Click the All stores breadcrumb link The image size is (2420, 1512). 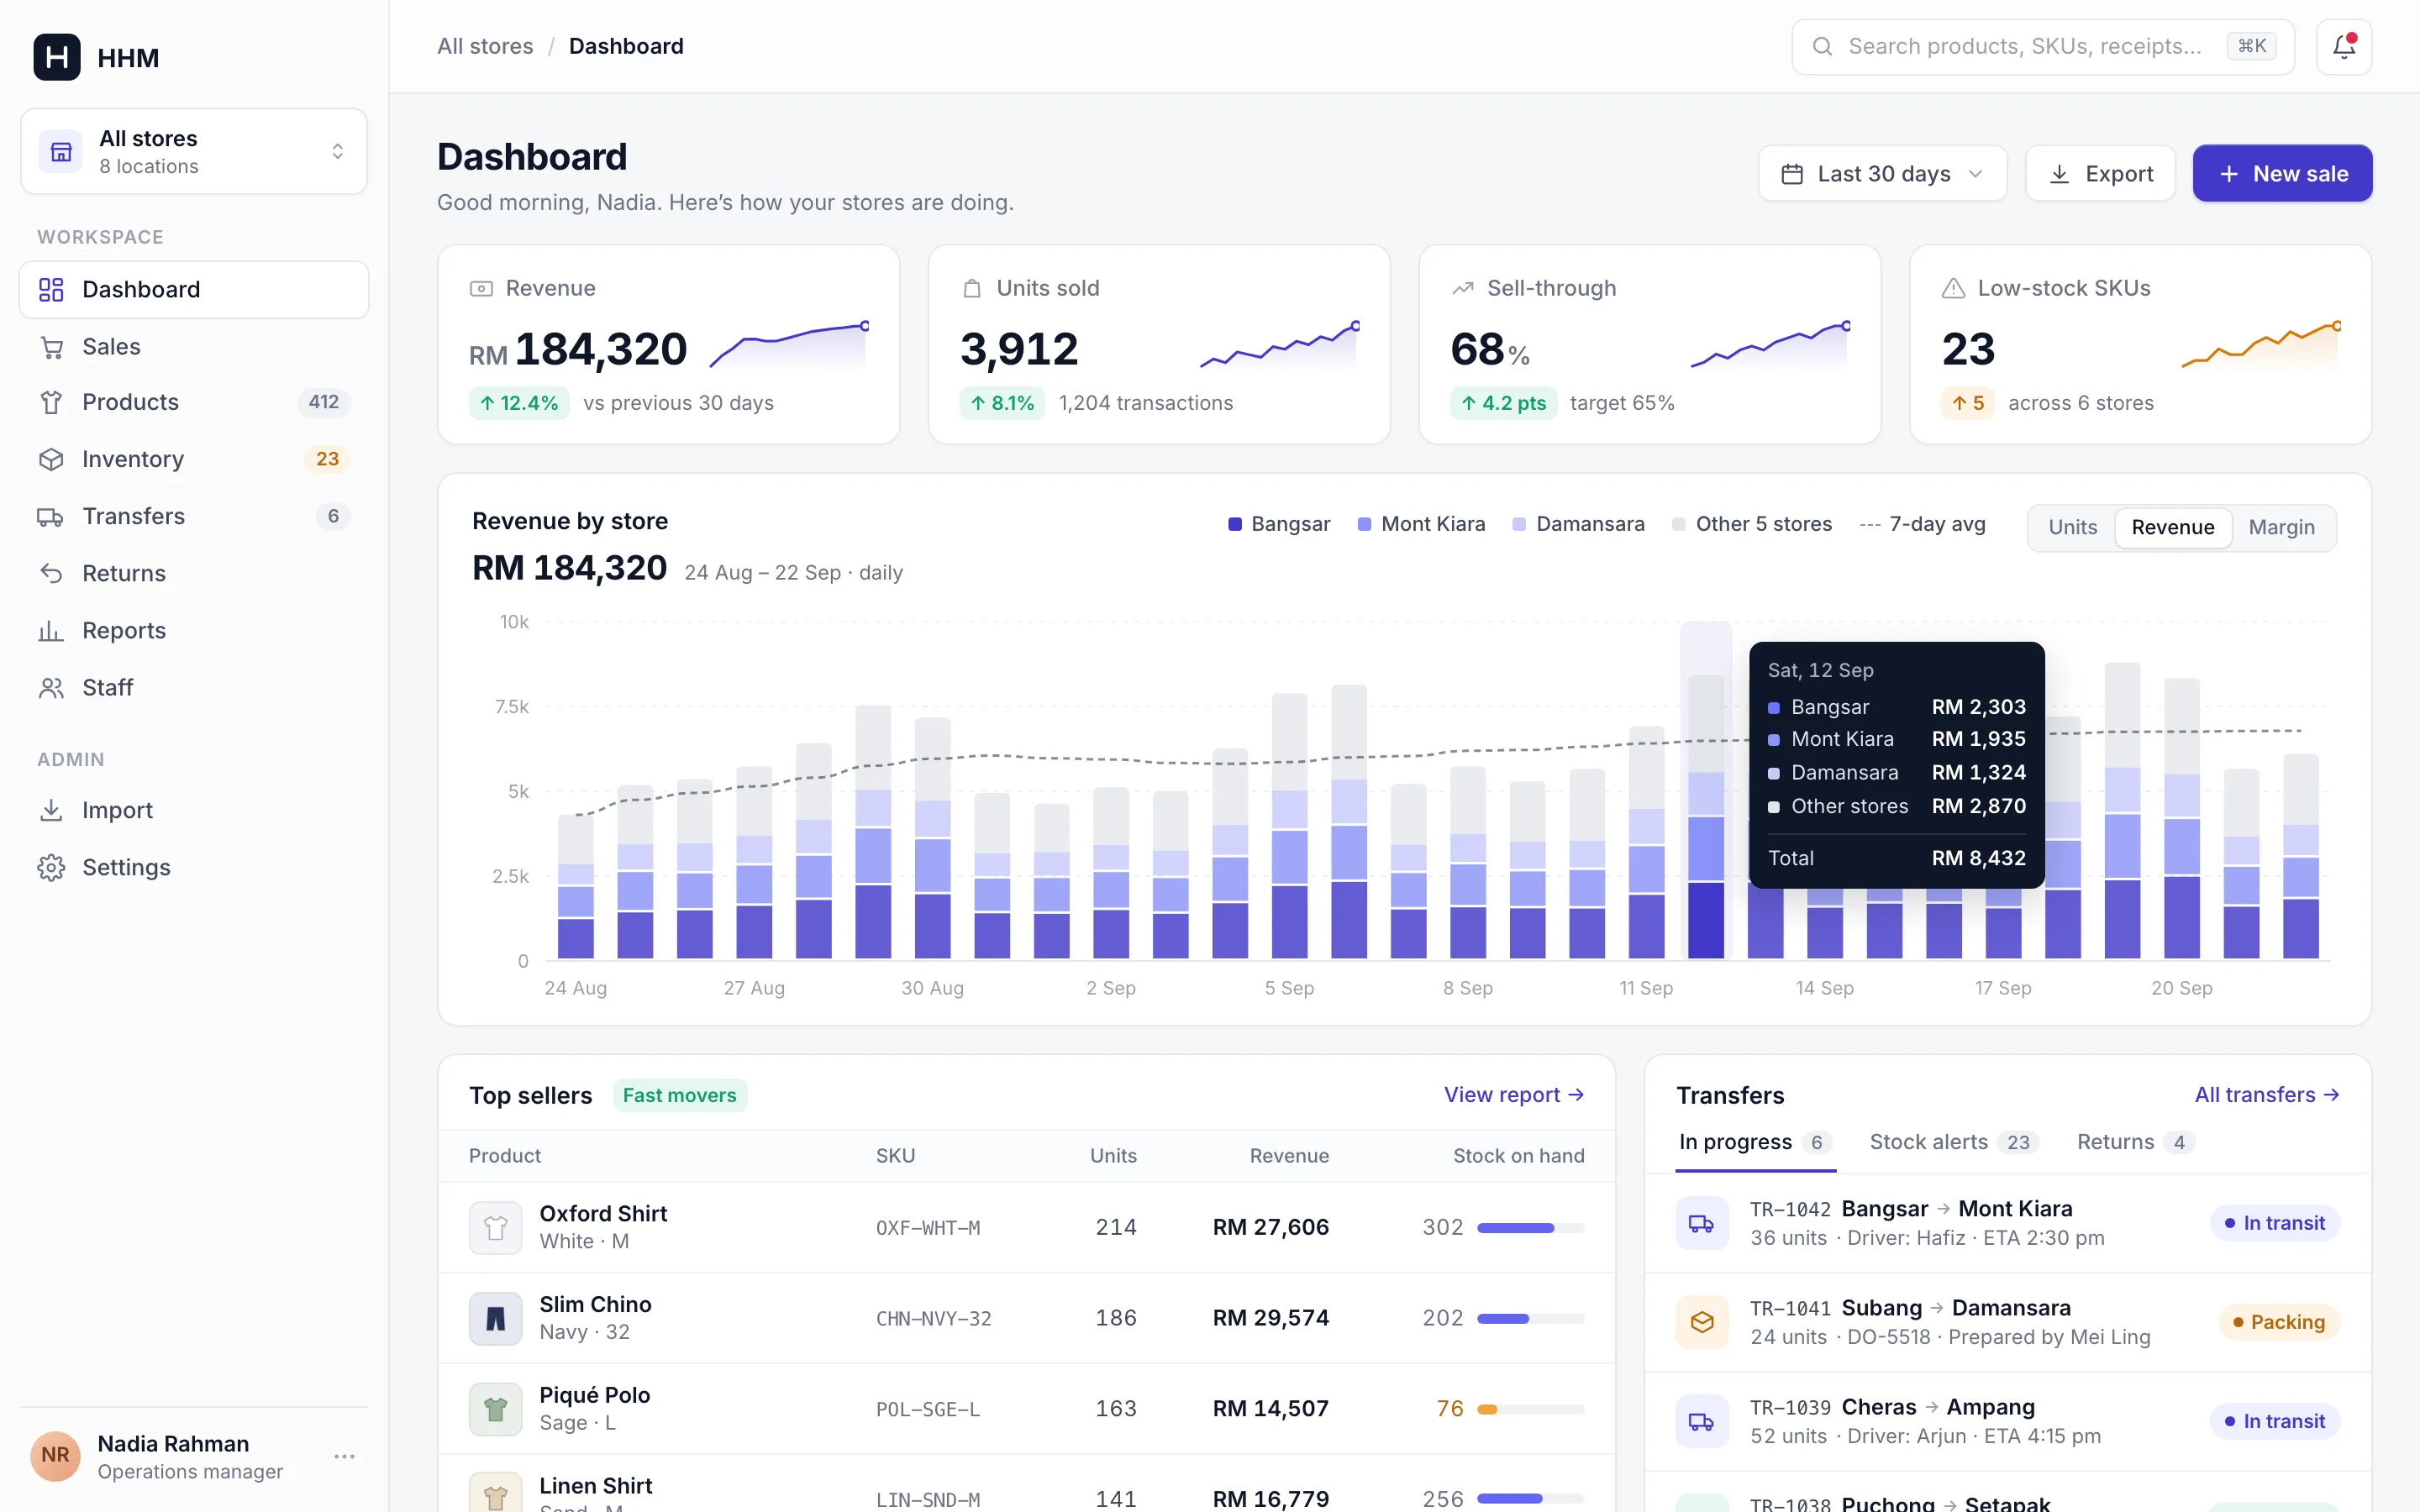[x=485, y=46]
